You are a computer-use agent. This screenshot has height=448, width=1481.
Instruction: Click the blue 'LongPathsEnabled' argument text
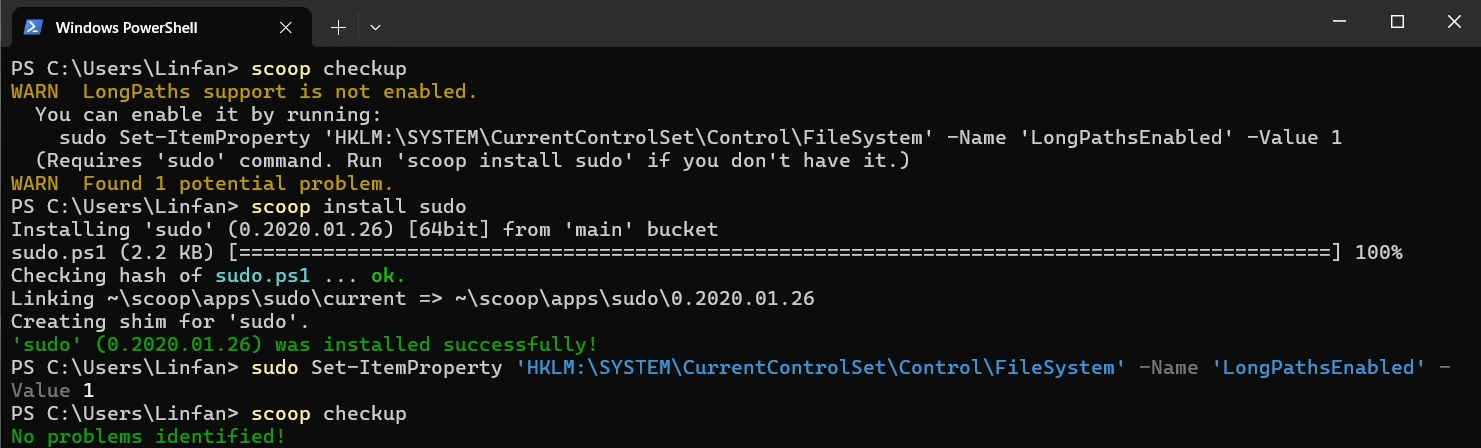click(x=1318, y=368)
